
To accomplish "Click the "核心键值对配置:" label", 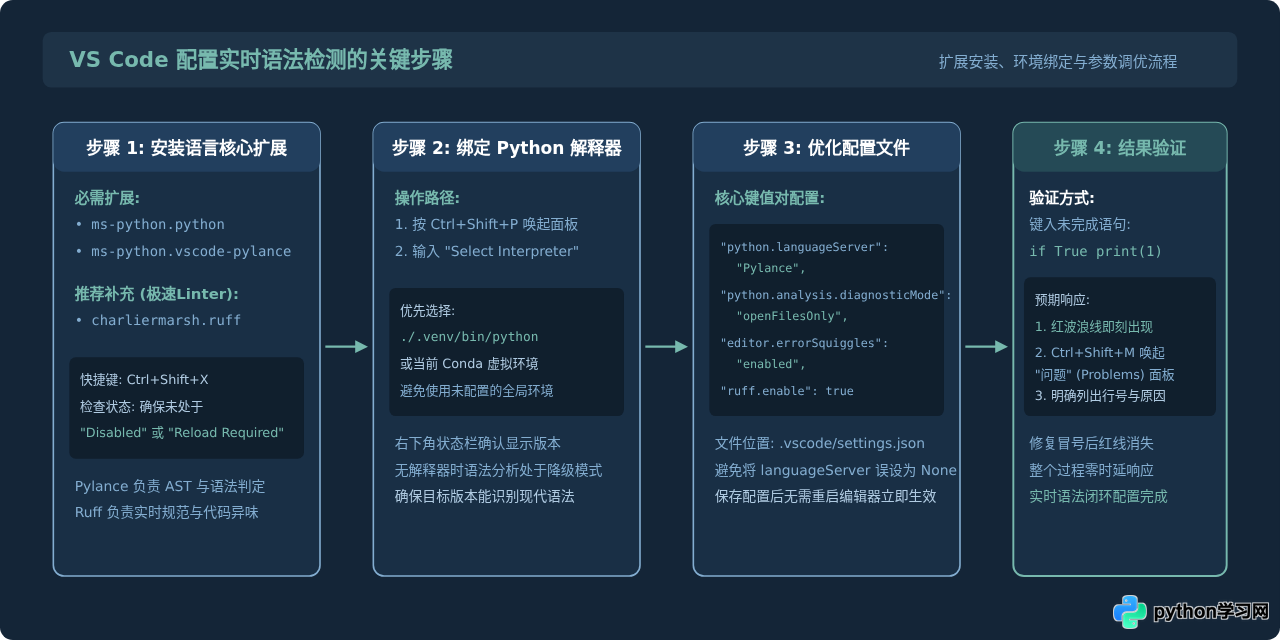I will [x=770, y=198].
